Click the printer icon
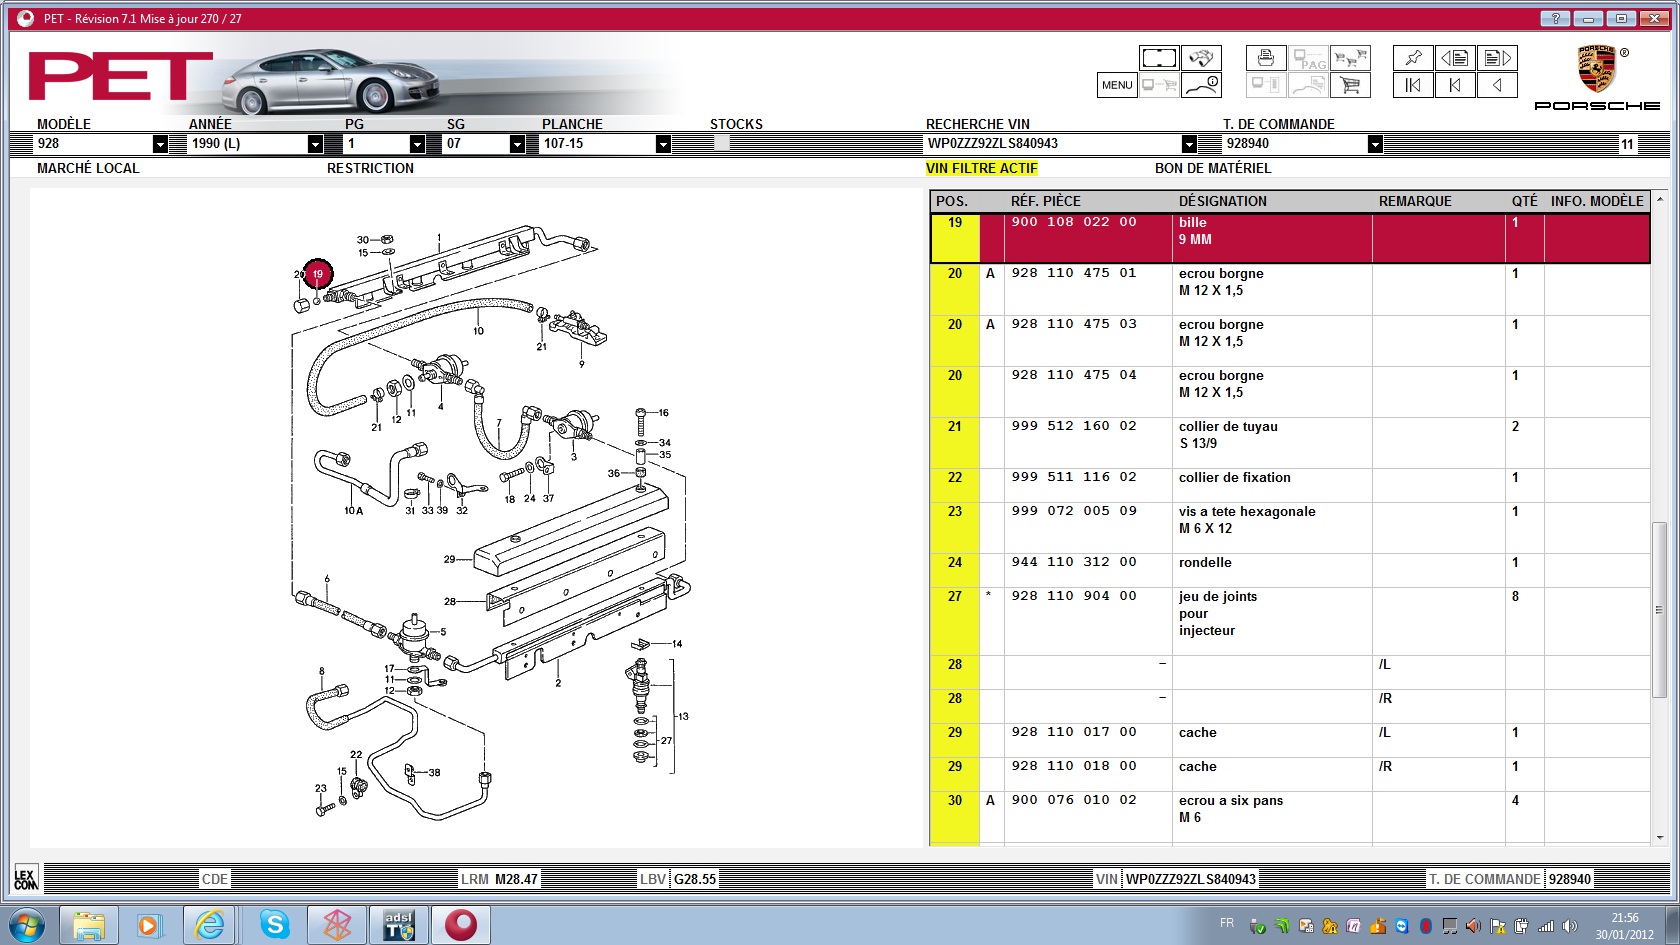The height and width of the screenshot is (945, 1680). [1266, 58]
